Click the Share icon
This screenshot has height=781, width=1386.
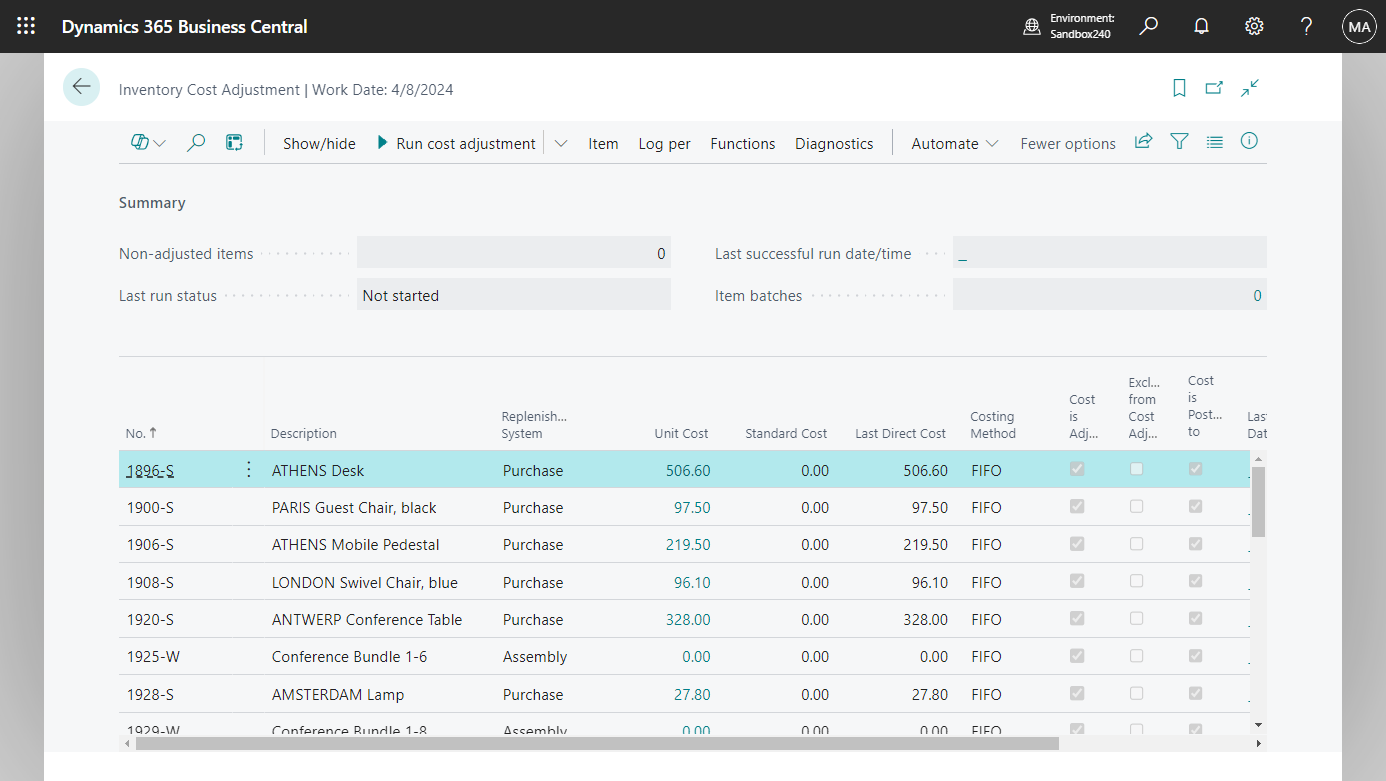tap(1143, 141)
